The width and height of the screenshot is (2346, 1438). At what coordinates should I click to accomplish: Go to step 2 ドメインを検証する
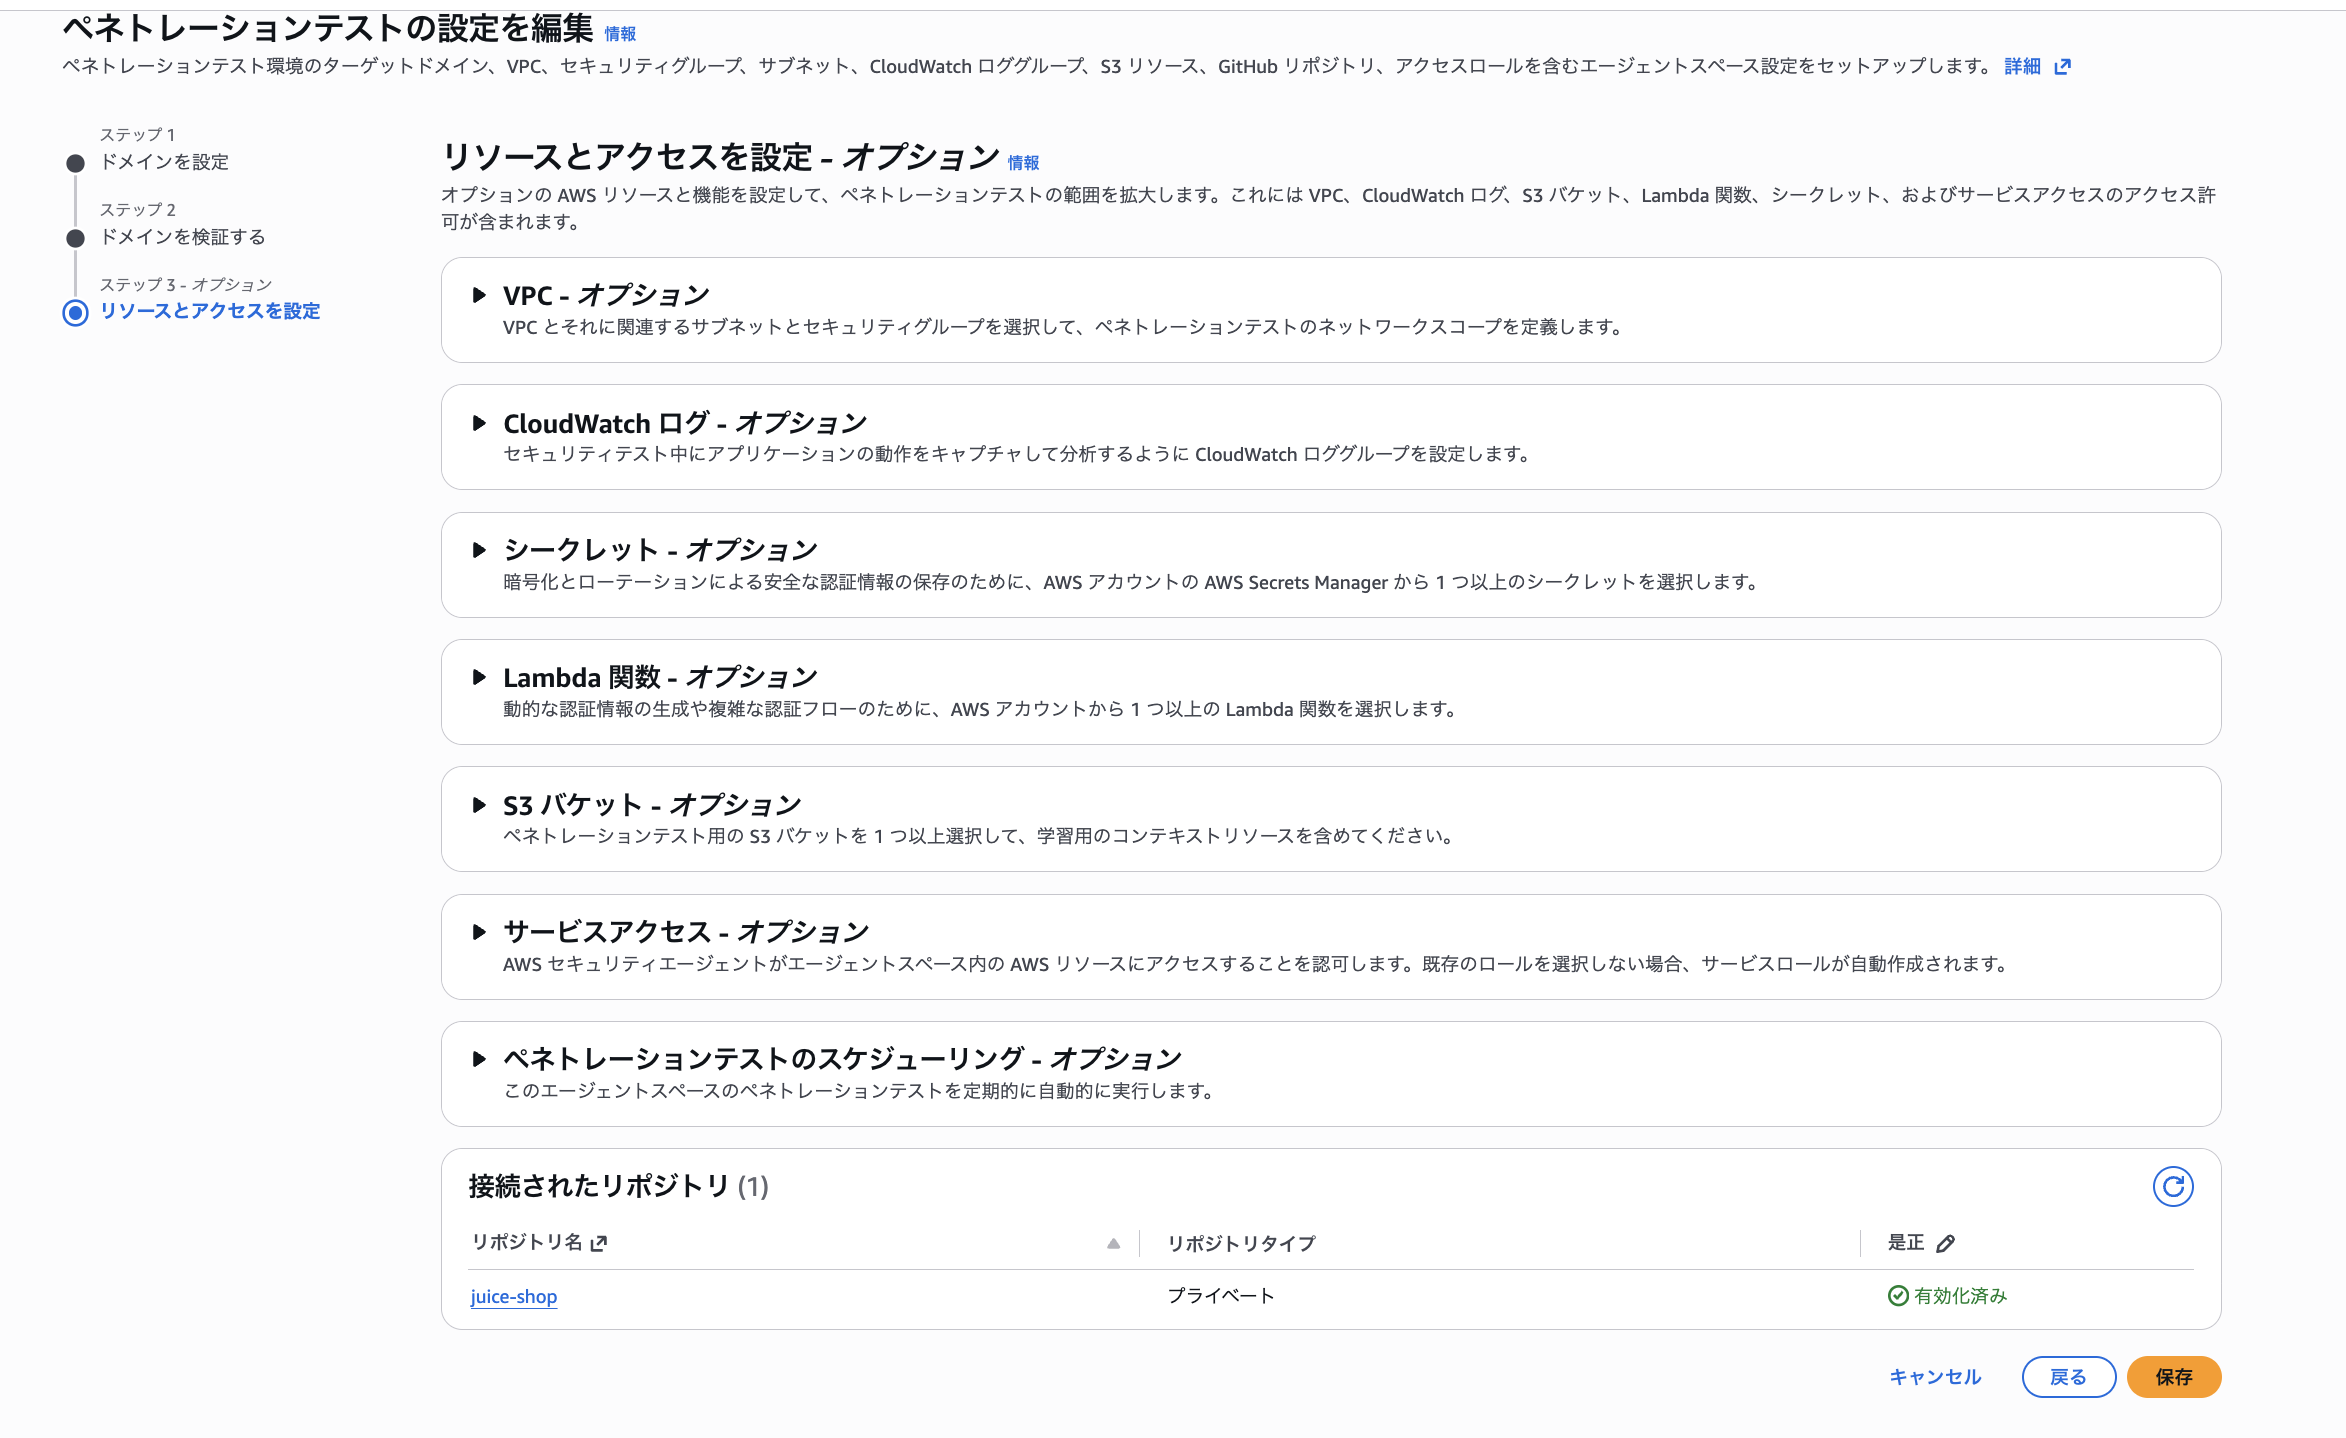point(183,237)
